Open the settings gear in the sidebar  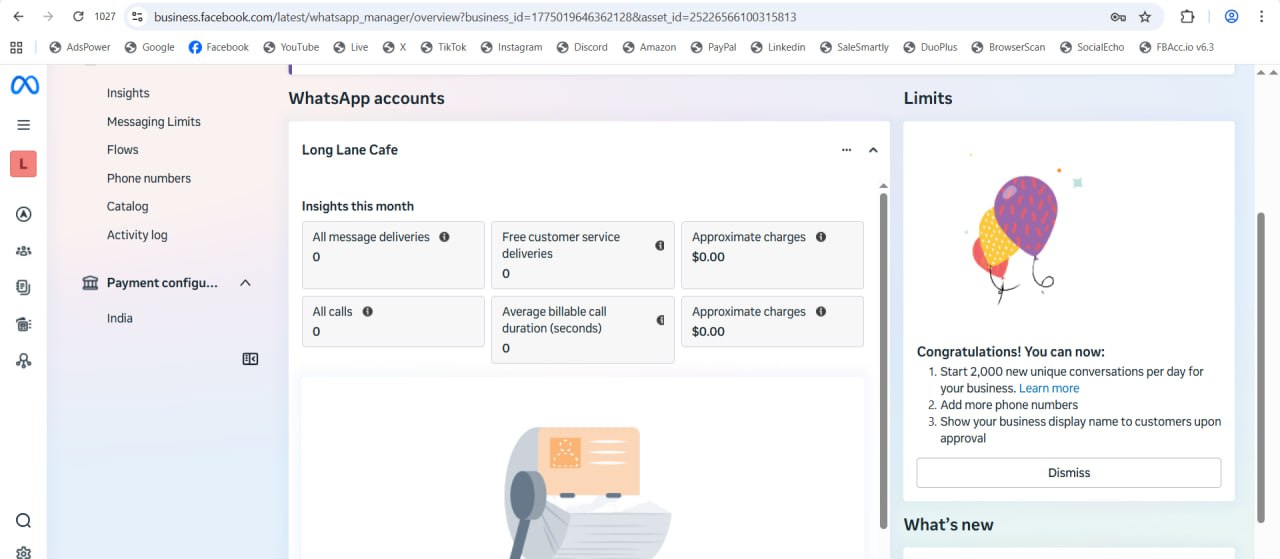tap(24, 552)
